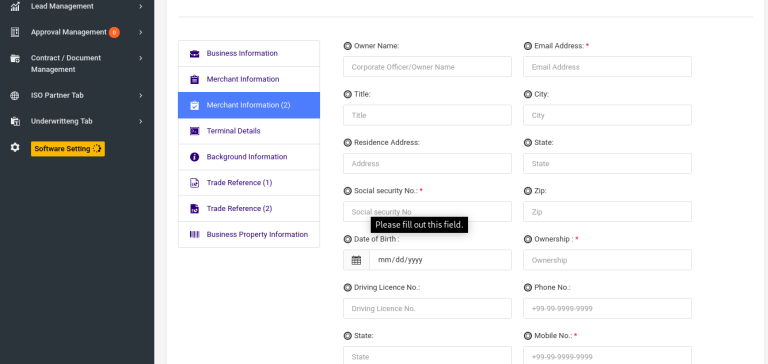Click the Contract / Document Management folder icon

[x=15, y=58]
